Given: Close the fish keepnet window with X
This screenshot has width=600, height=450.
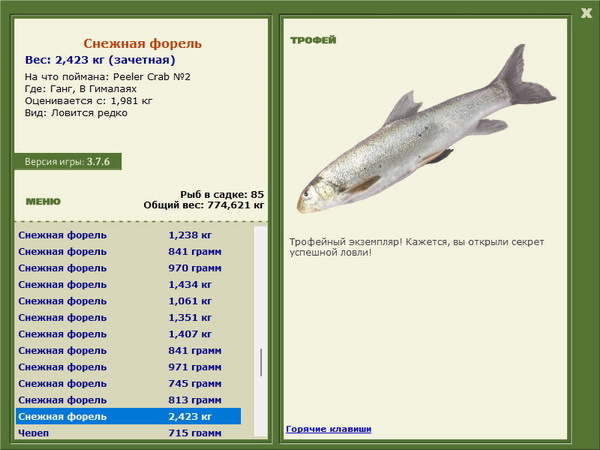Looking at the screenshot, I should click(x=586, y=13).
